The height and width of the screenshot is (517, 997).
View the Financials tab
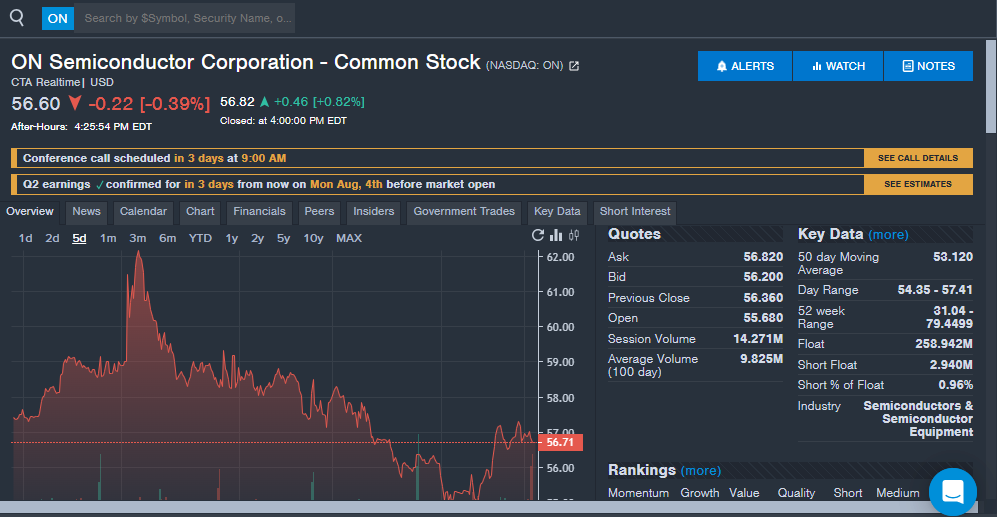(259, 212)
